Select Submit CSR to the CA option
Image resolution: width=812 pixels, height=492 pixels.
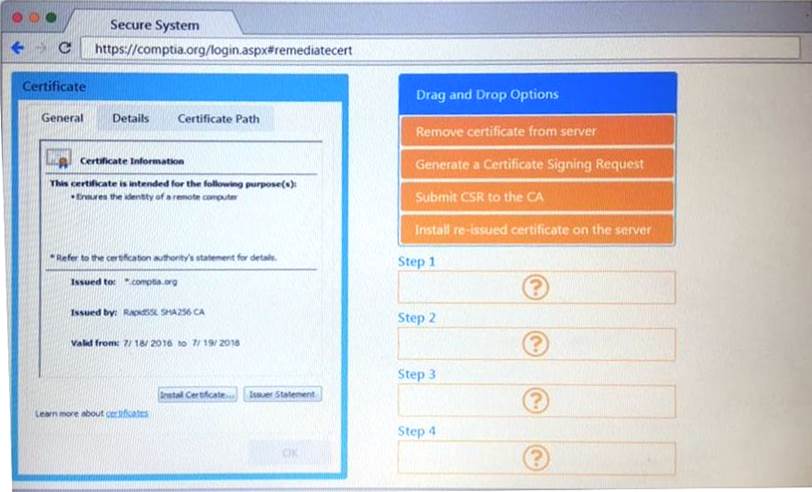coord(537,197)
